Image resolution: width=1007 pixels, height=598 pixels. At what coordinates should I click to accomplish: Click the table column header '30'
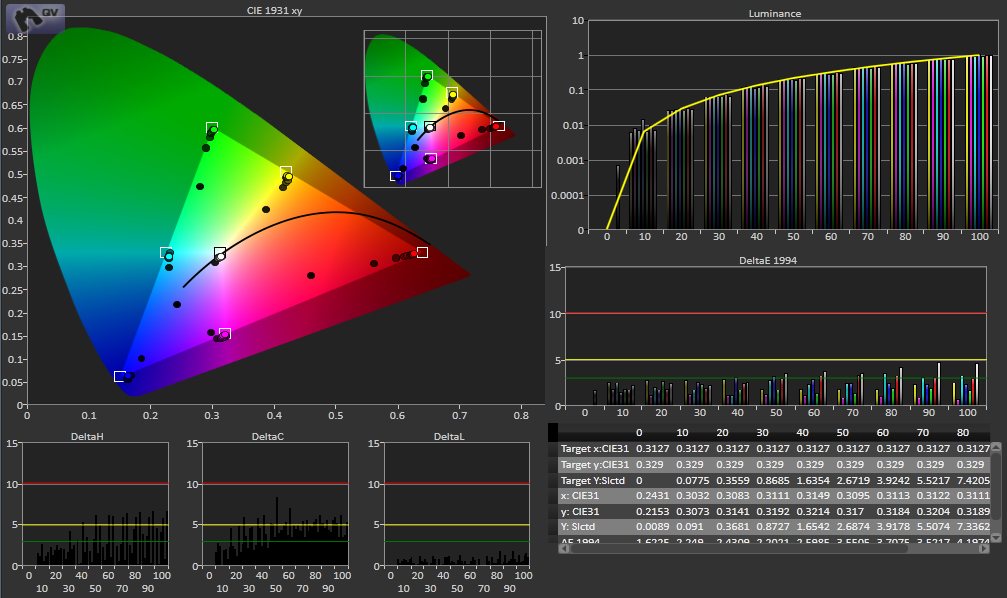pyautogui.click(x=762, y=432)
